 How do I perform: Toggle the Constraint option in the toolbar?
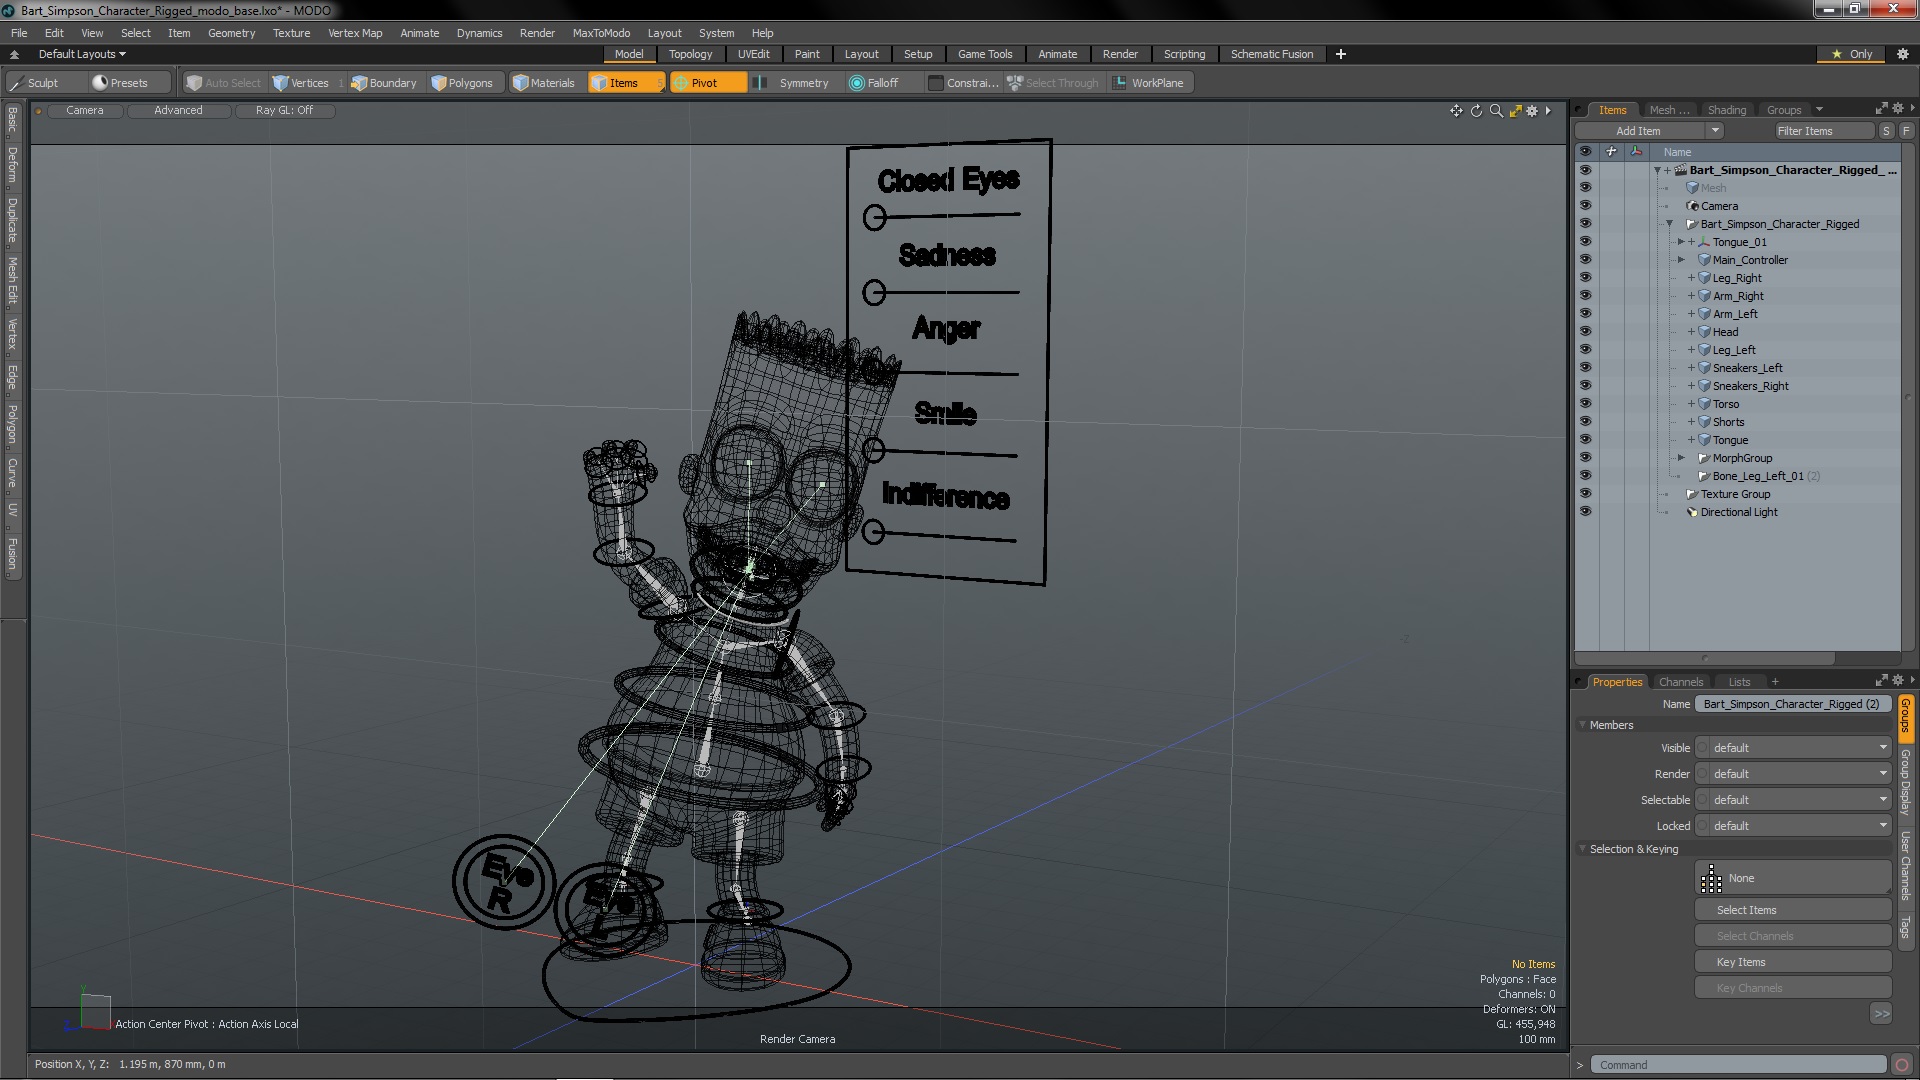coord(963,83)
